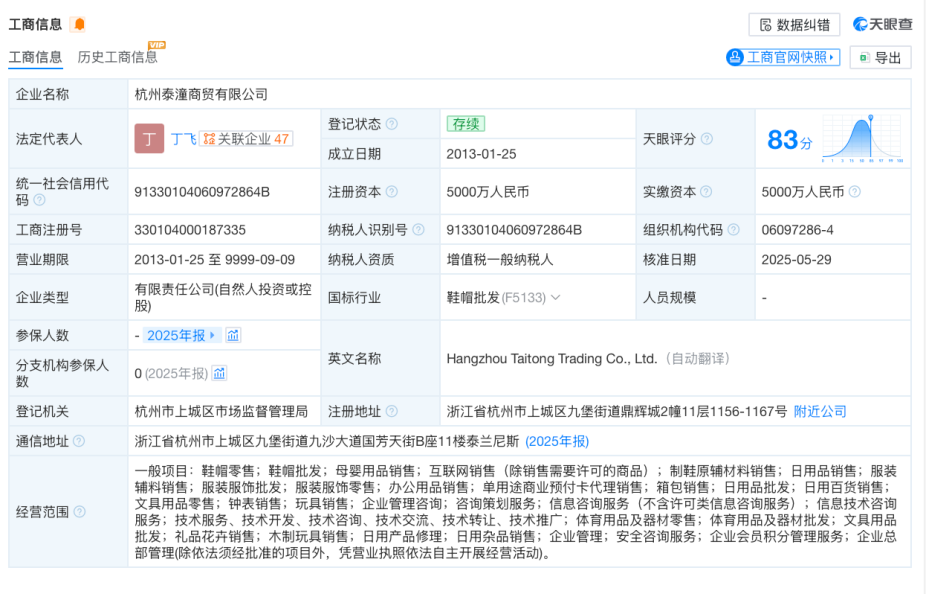The width and height of the screenshot is (926, 594).
Task: Click help icon next to 通信地址
Action: (x=79, y=441)
